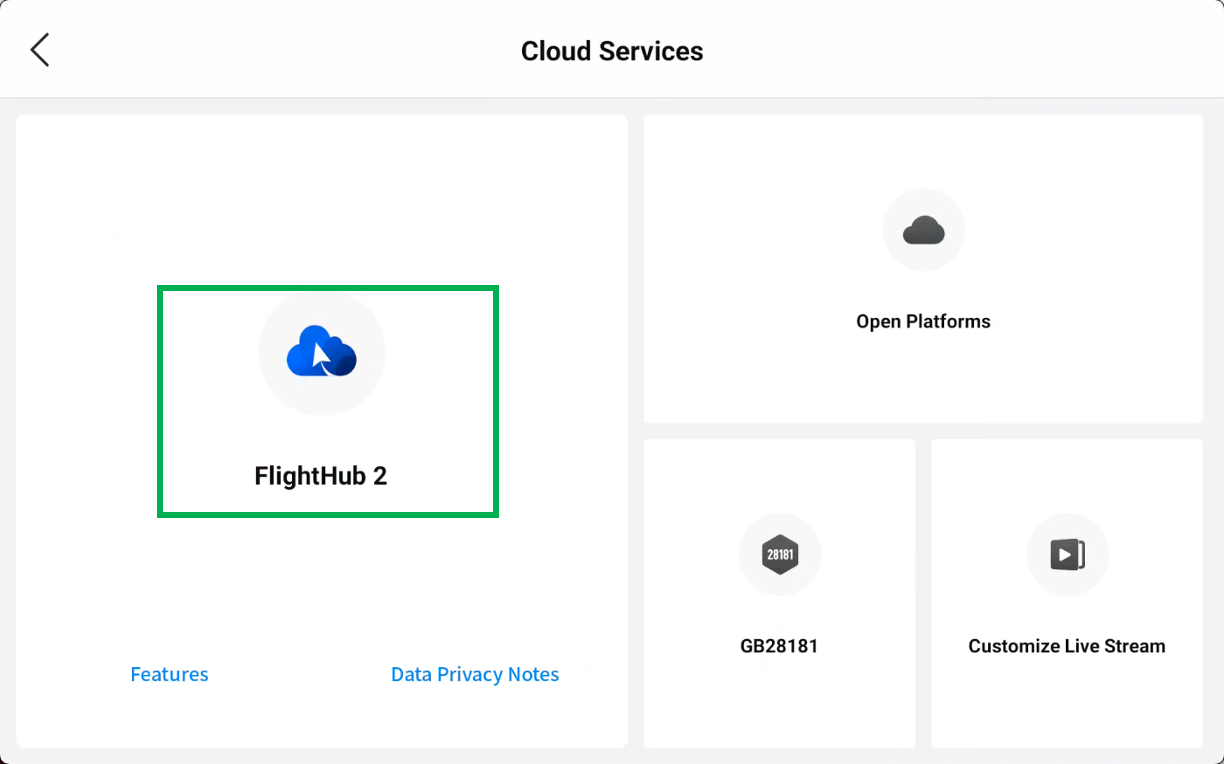View the Data Privacy Notes link

point(475,675)
